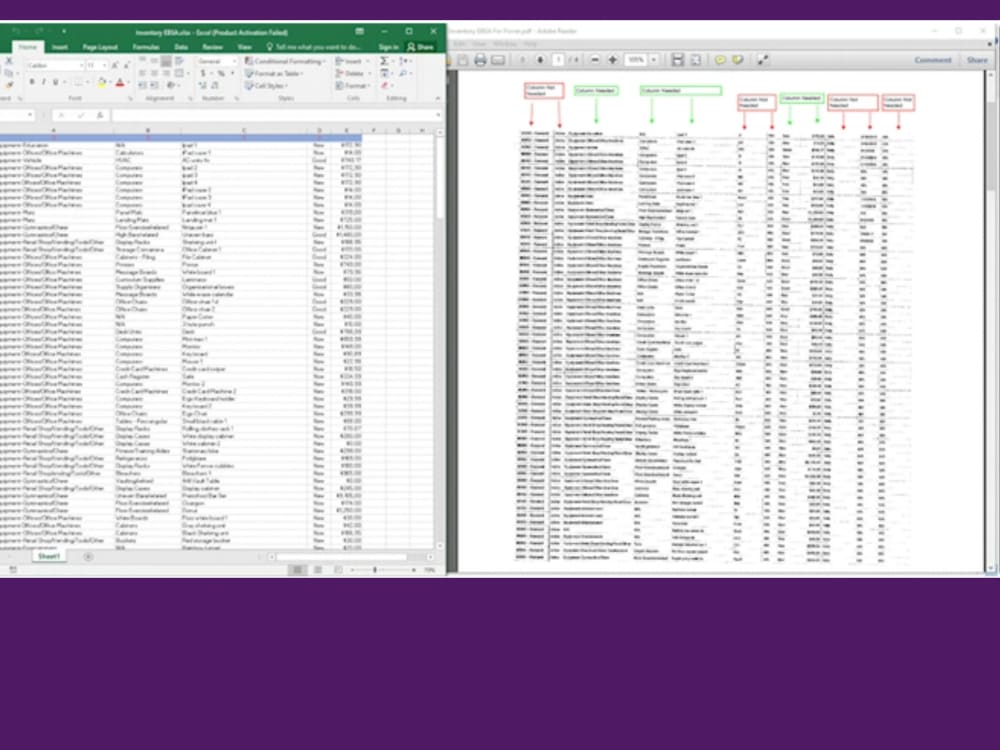1000x750 pixels.
Task: Switch to the Review tab
Action: pos(212,47)
